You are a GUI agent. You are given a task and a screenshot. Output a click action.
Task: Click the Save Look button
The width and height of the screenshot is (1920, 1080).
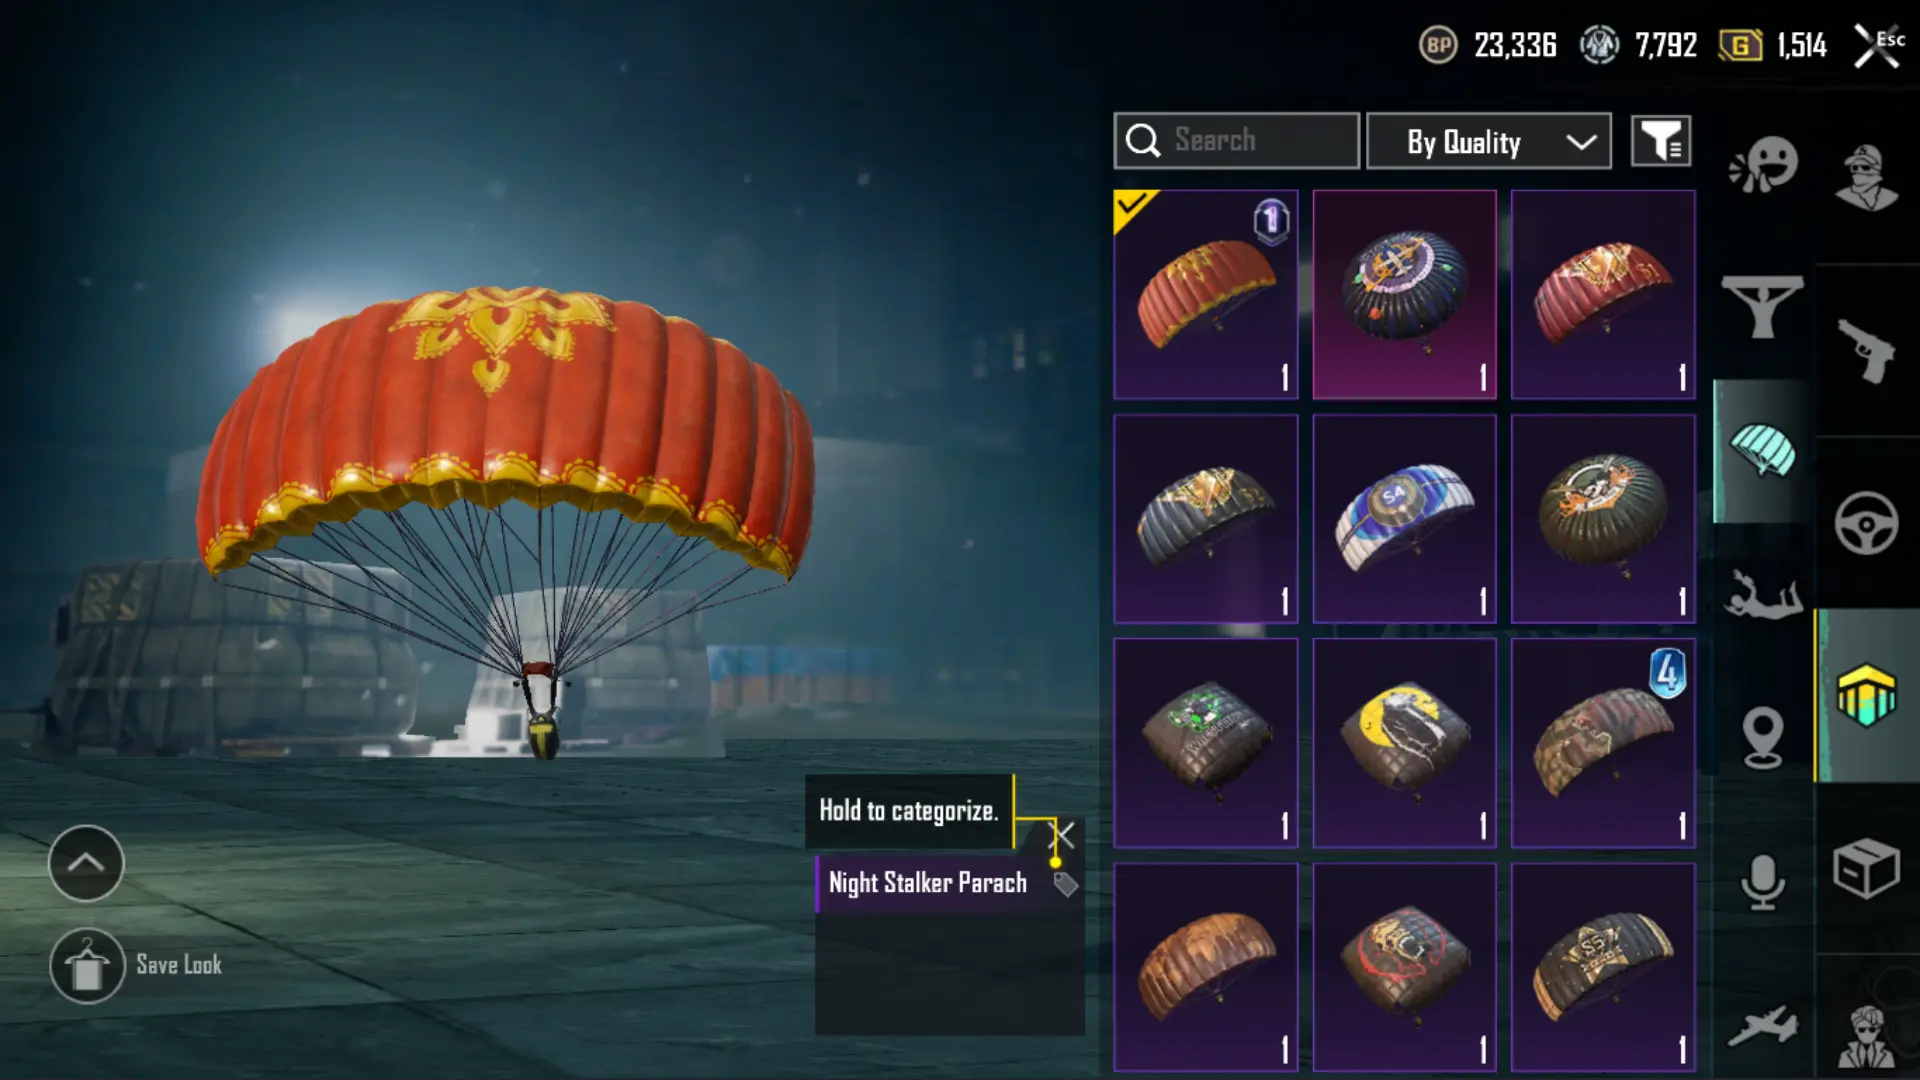137,966
